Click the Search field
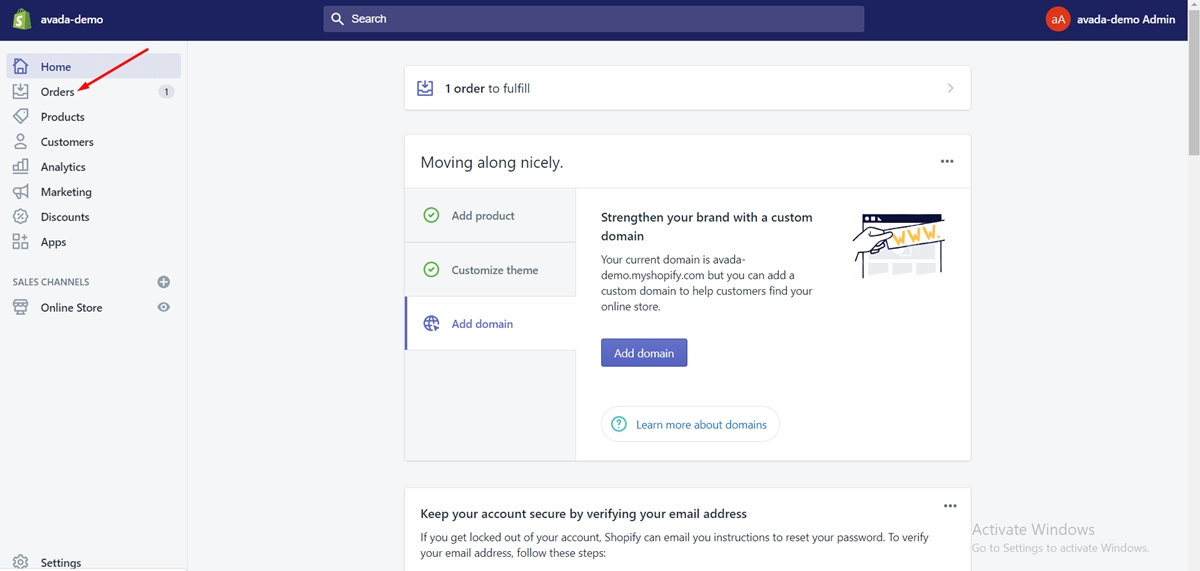The height and width of the screenshot is (571, 1200). coord(594,19)
